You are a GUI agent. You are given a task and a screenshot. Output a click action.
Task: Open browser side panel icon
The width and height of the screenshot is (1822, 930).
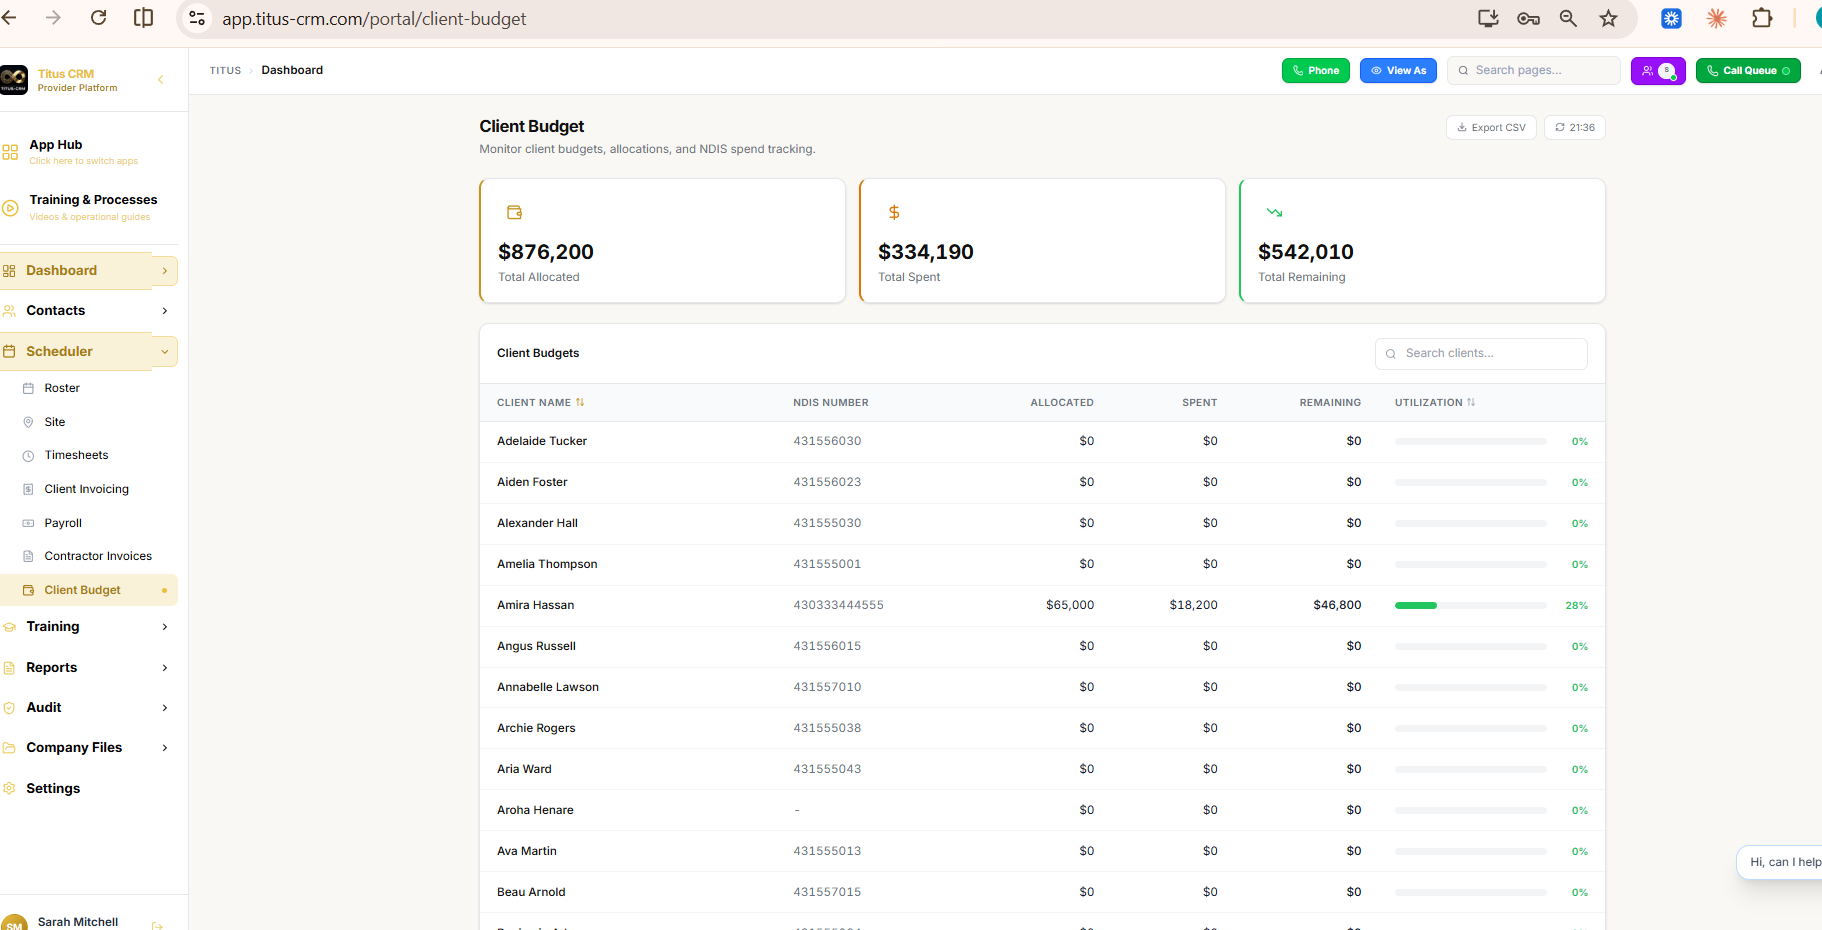click(144, 18)
